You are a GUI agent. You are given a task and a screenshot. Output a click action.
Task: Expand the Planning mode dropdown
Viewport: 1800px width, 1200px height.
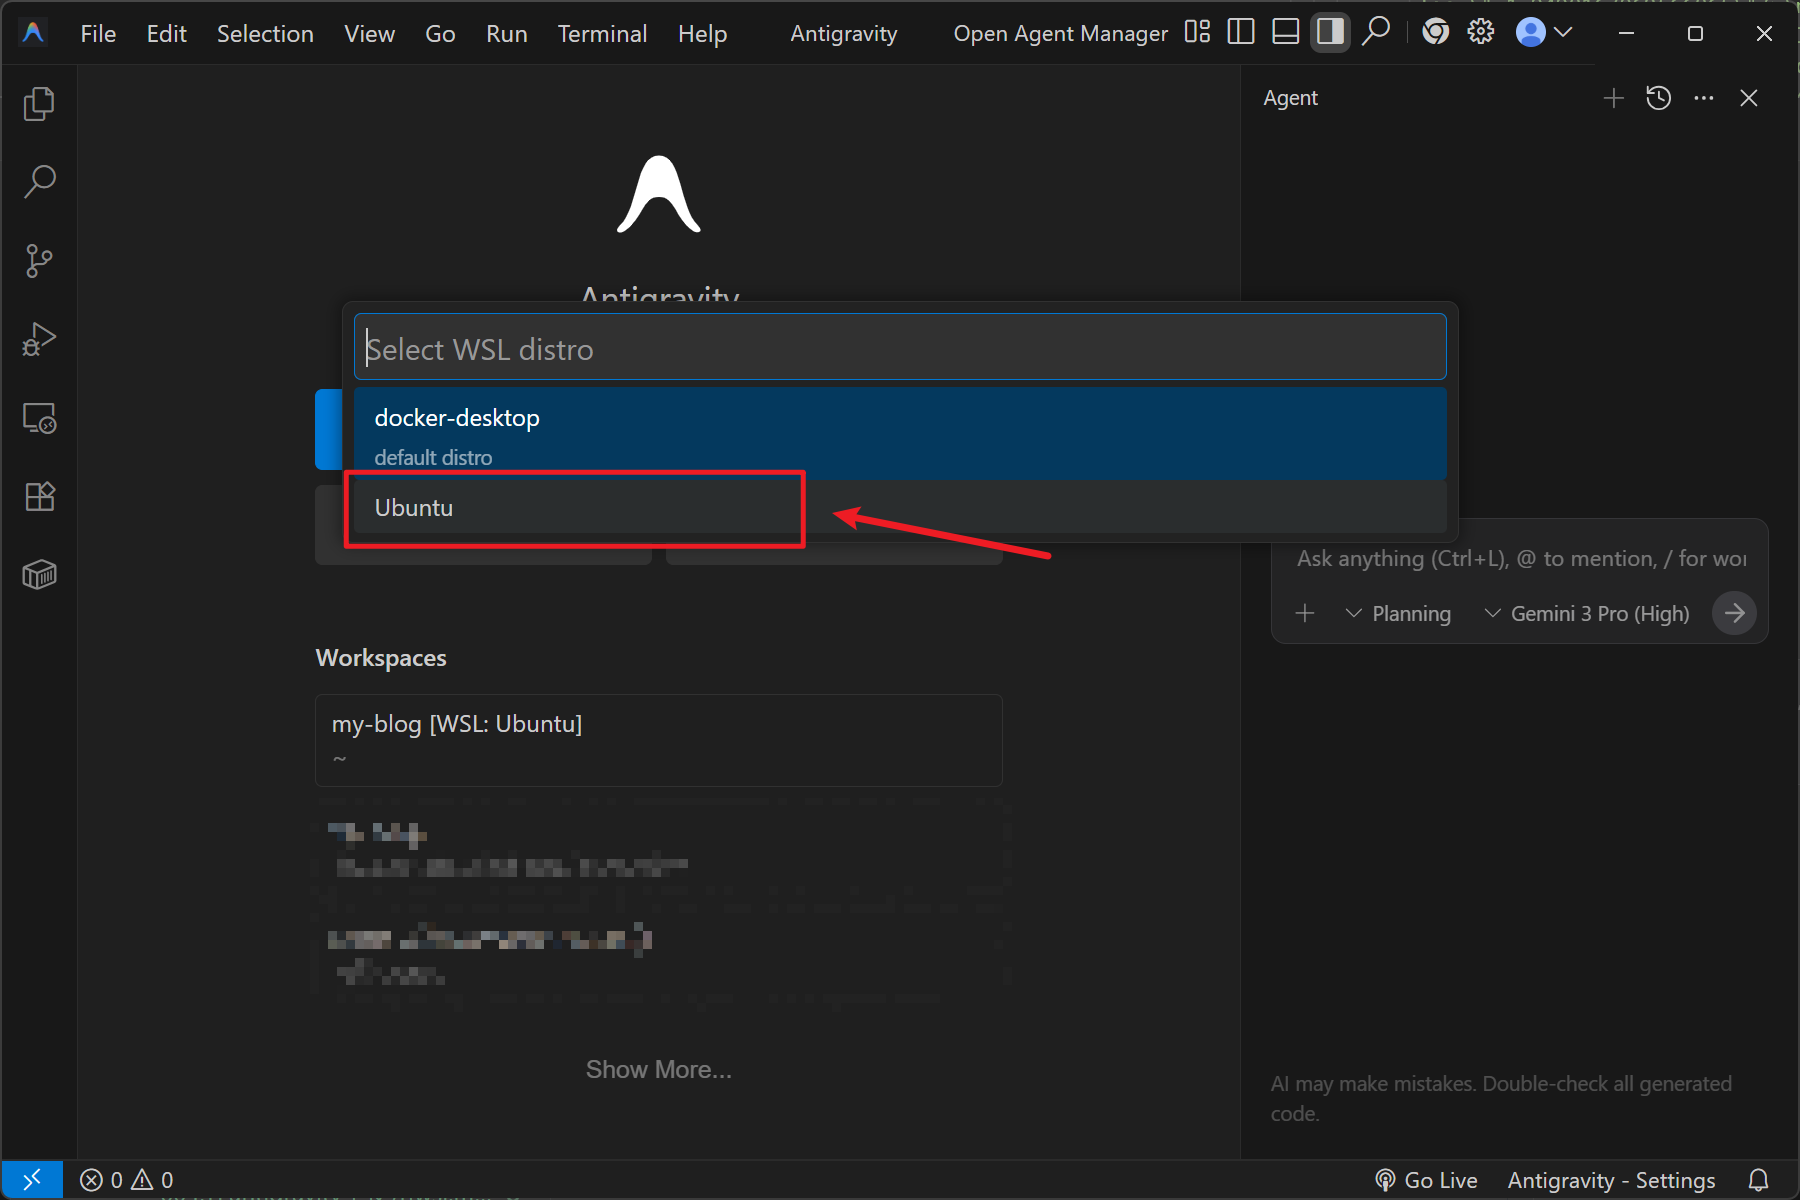(1398, 613)
